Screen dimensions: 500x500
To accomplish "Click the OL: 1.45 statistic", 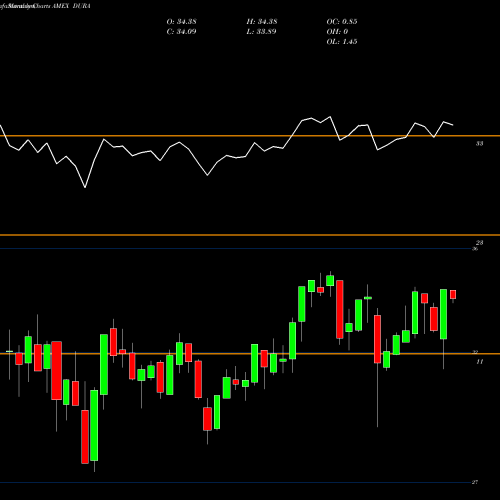I will (x=342, y=42).
